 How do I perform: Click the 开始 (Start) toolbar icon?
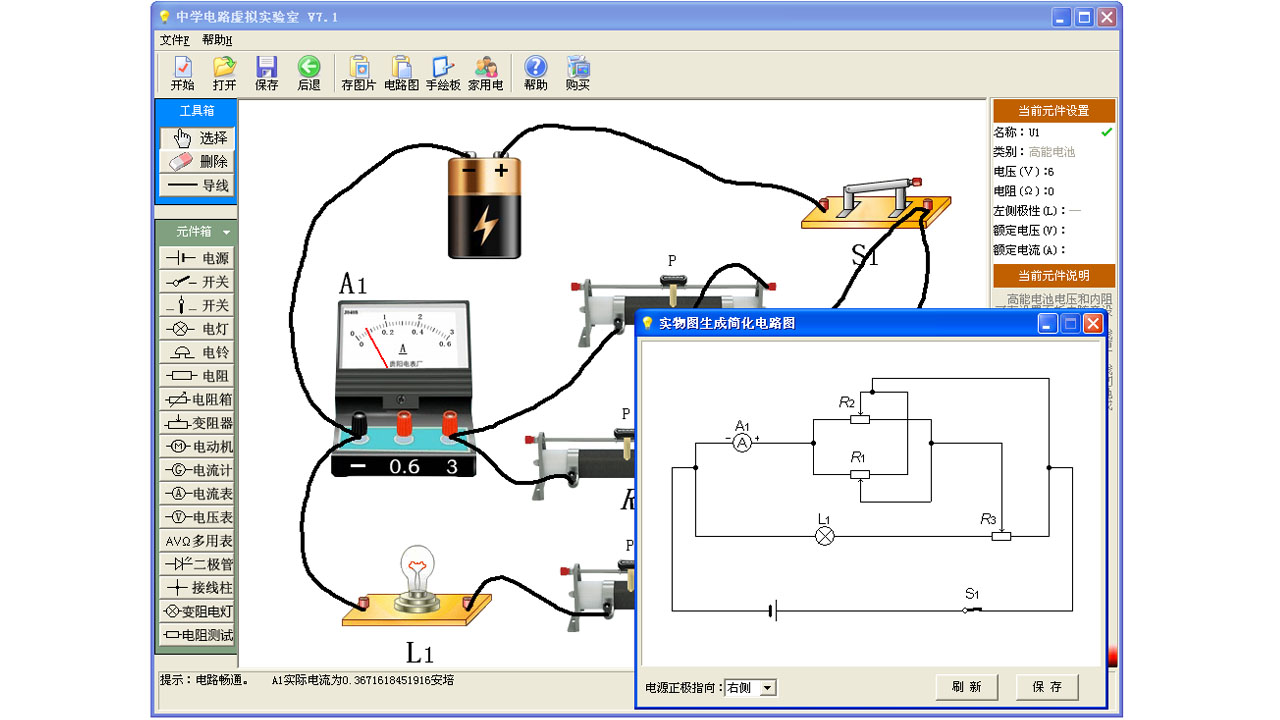coord(182,73)
